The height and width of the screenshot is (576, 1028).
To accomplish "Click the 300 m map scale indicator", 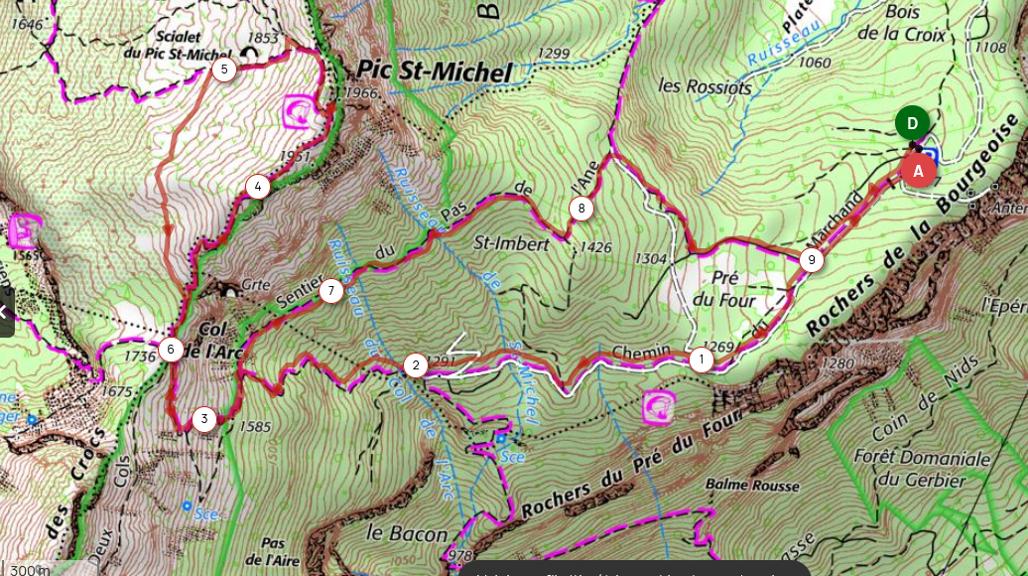I will pos(30,570).
